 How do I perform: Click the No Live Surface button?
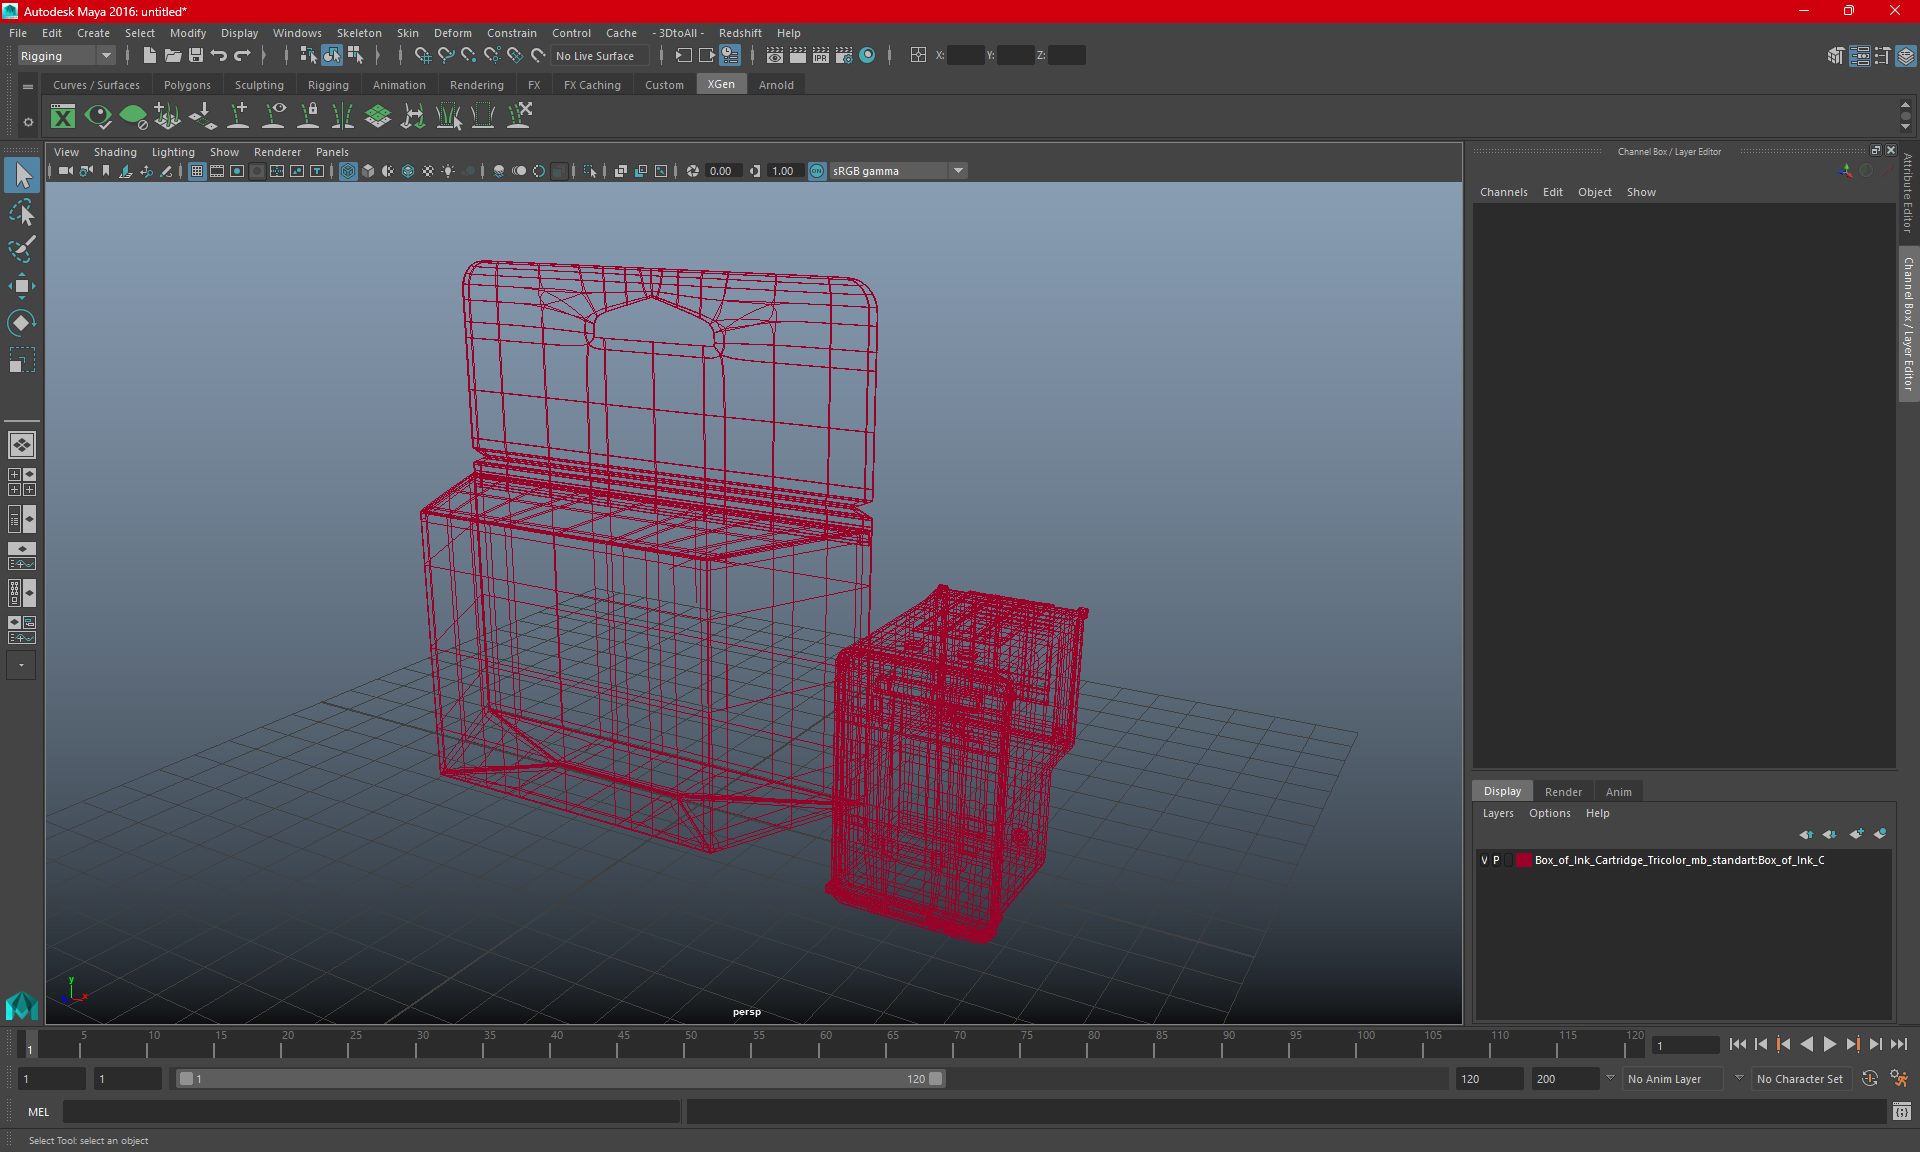click(x=595, y=56)
